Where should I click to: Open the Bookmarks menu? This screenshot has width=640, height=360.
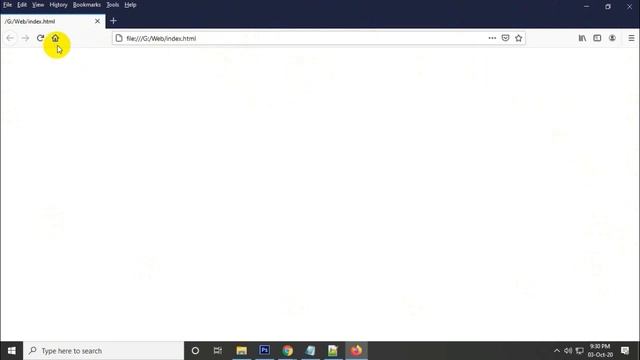click(x=87, y=5)
